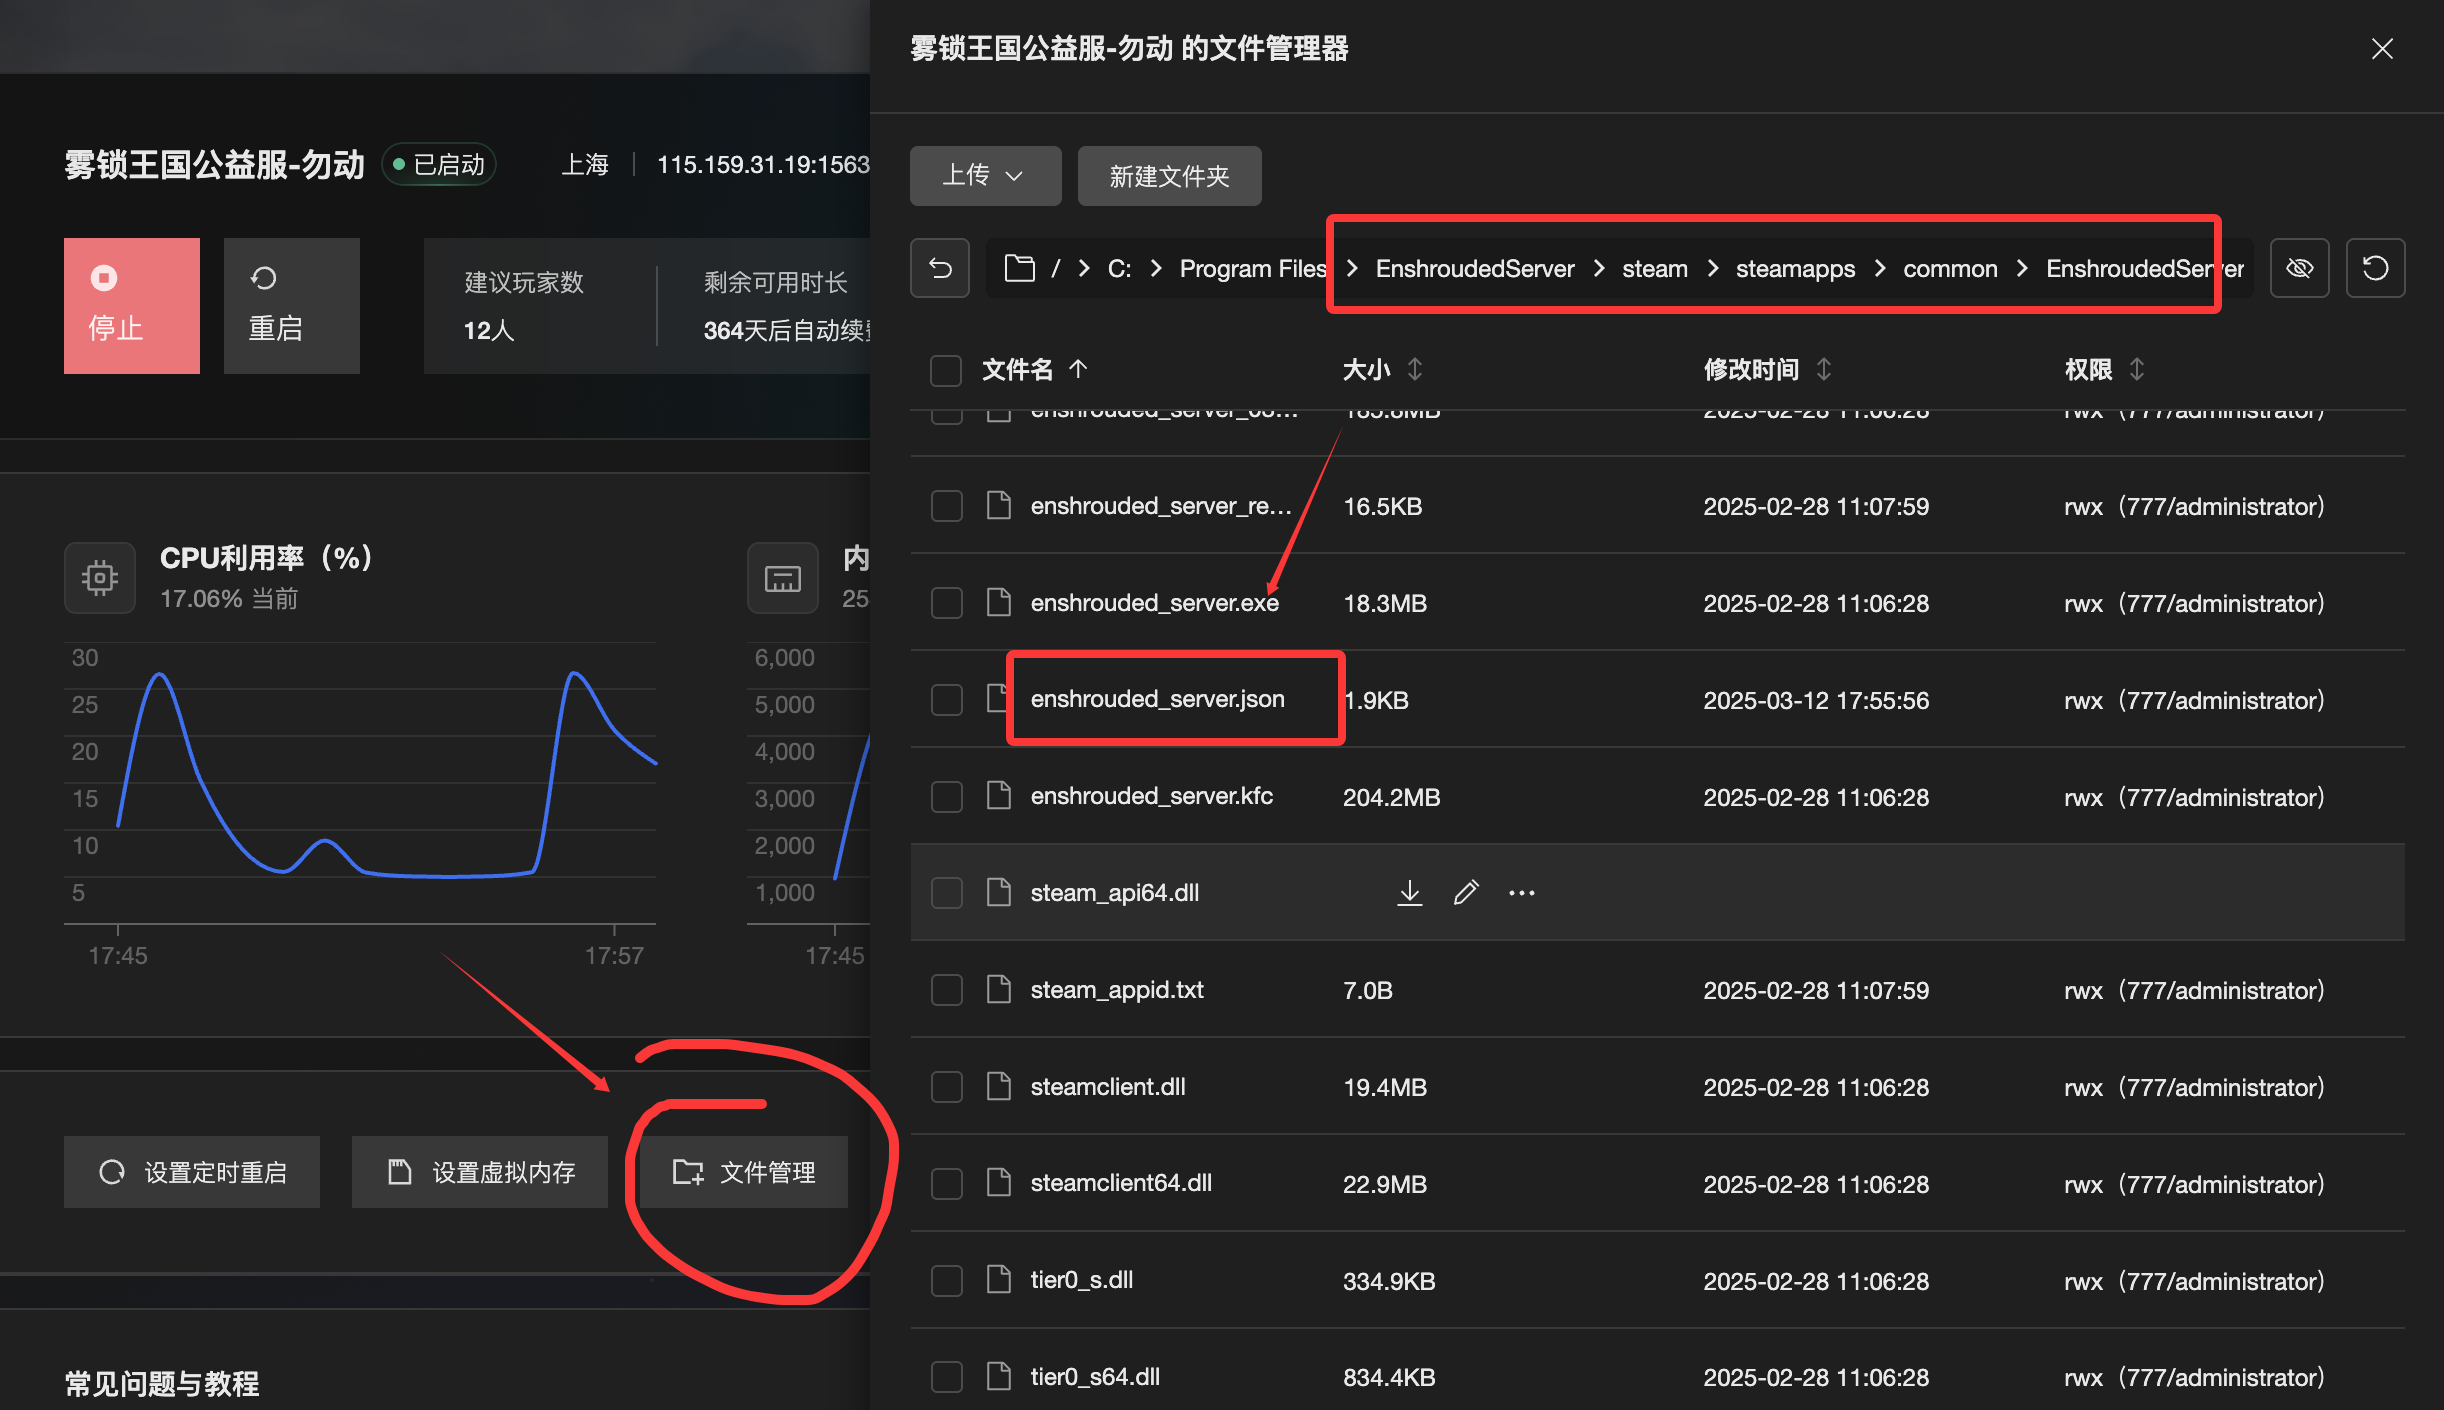2444x1410 pixels.
Task: Jump to Program Files breadcrumb segment
Action: click(x=1252, y=268)
